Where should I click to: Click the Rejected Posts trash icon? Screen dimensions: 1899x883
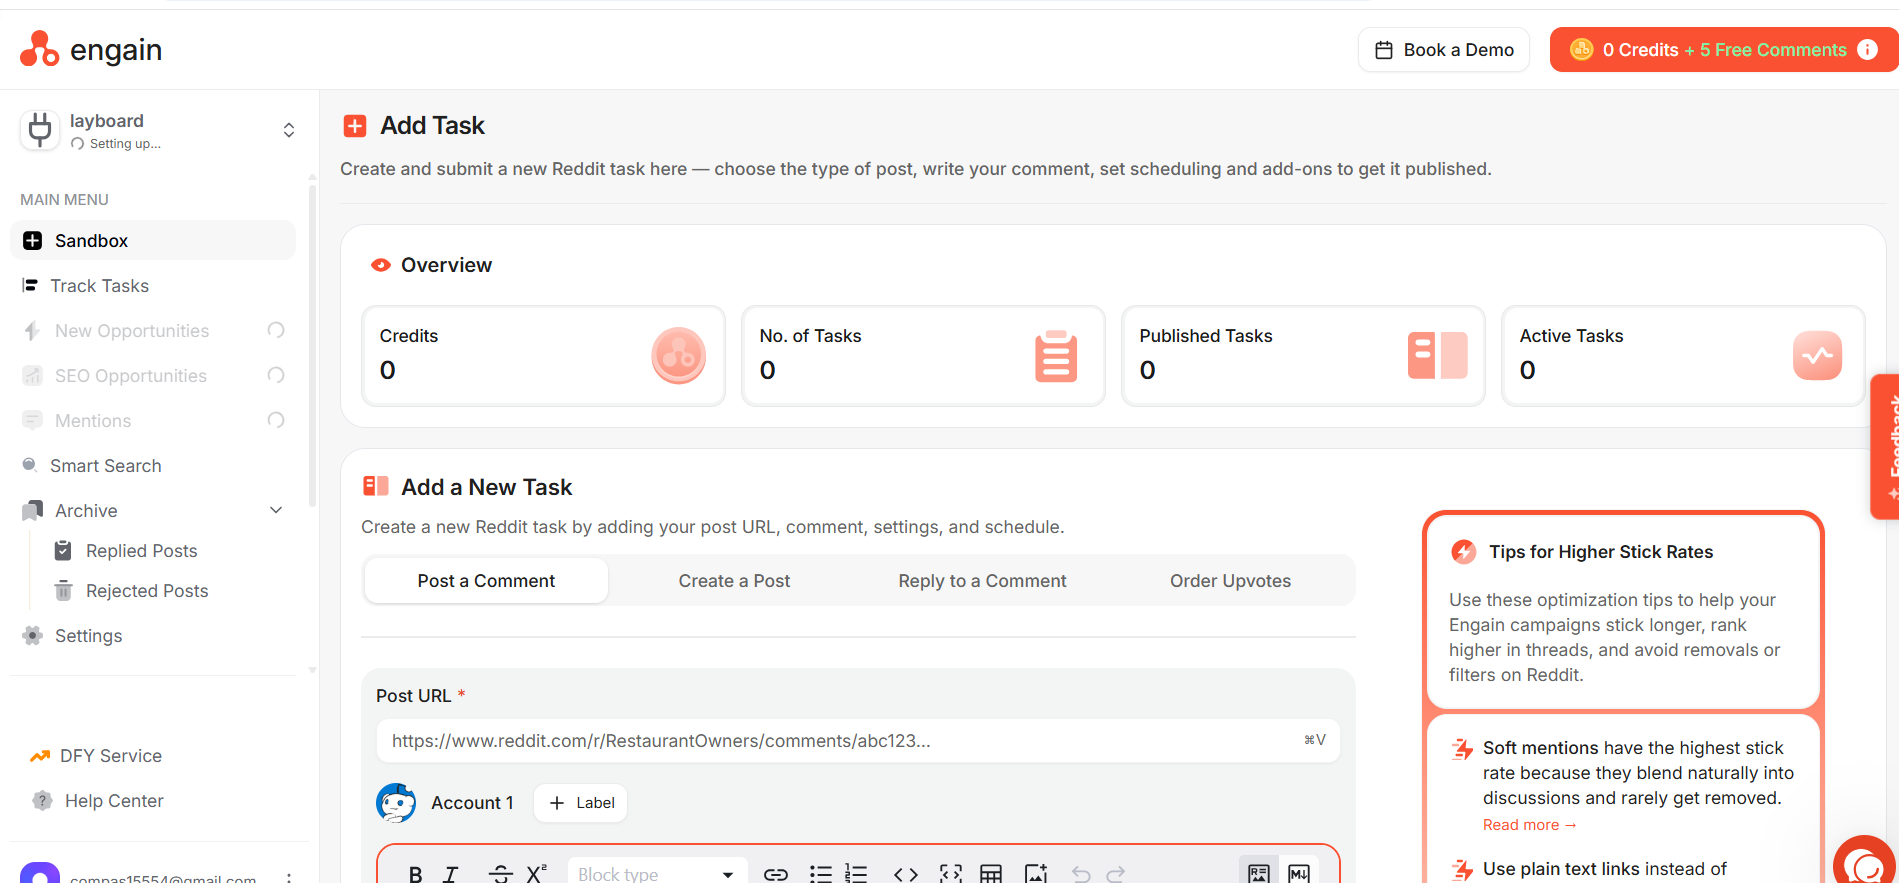(x=63, y=590)
